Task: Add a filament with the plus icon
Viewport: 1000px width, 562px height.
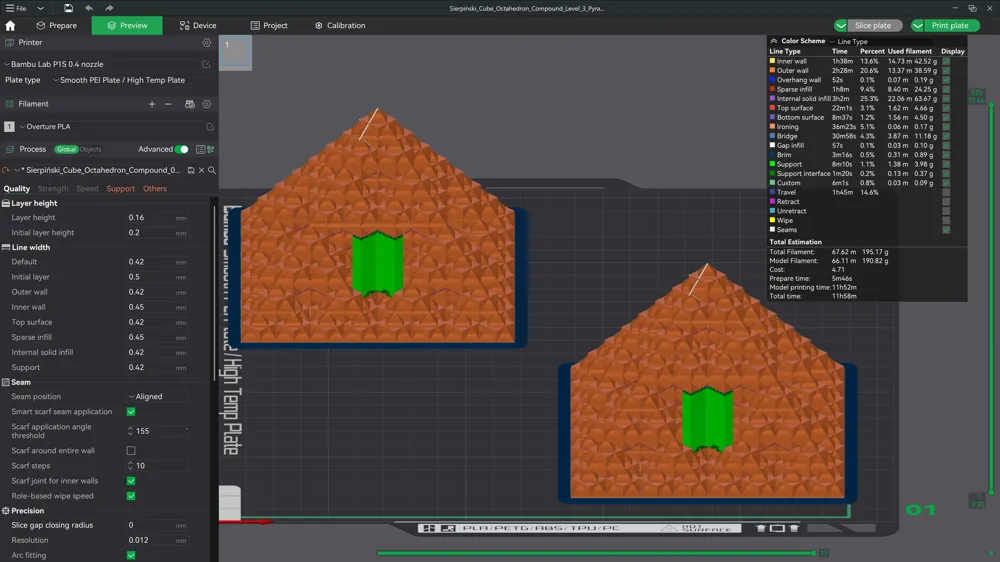Action: pyautogui.click(x=152, y=104)
